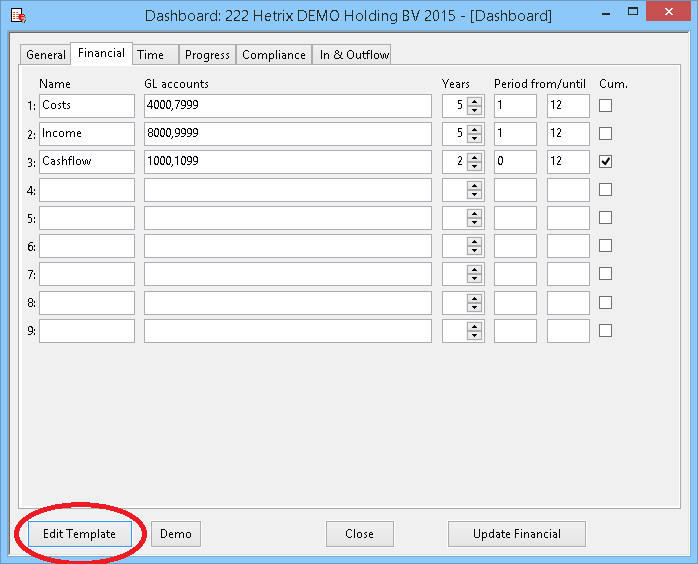
Task: Increase Years value for Costs row
Action: 475,101
